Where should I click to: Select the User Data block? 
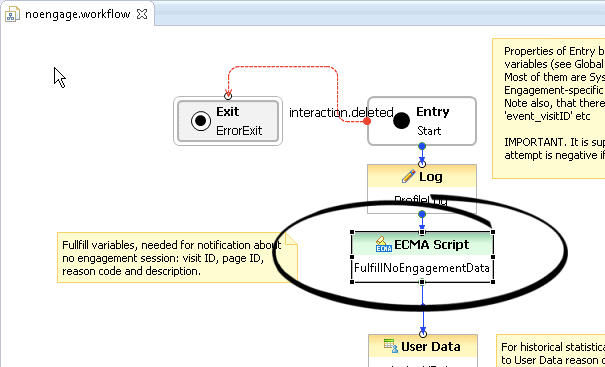422,350
